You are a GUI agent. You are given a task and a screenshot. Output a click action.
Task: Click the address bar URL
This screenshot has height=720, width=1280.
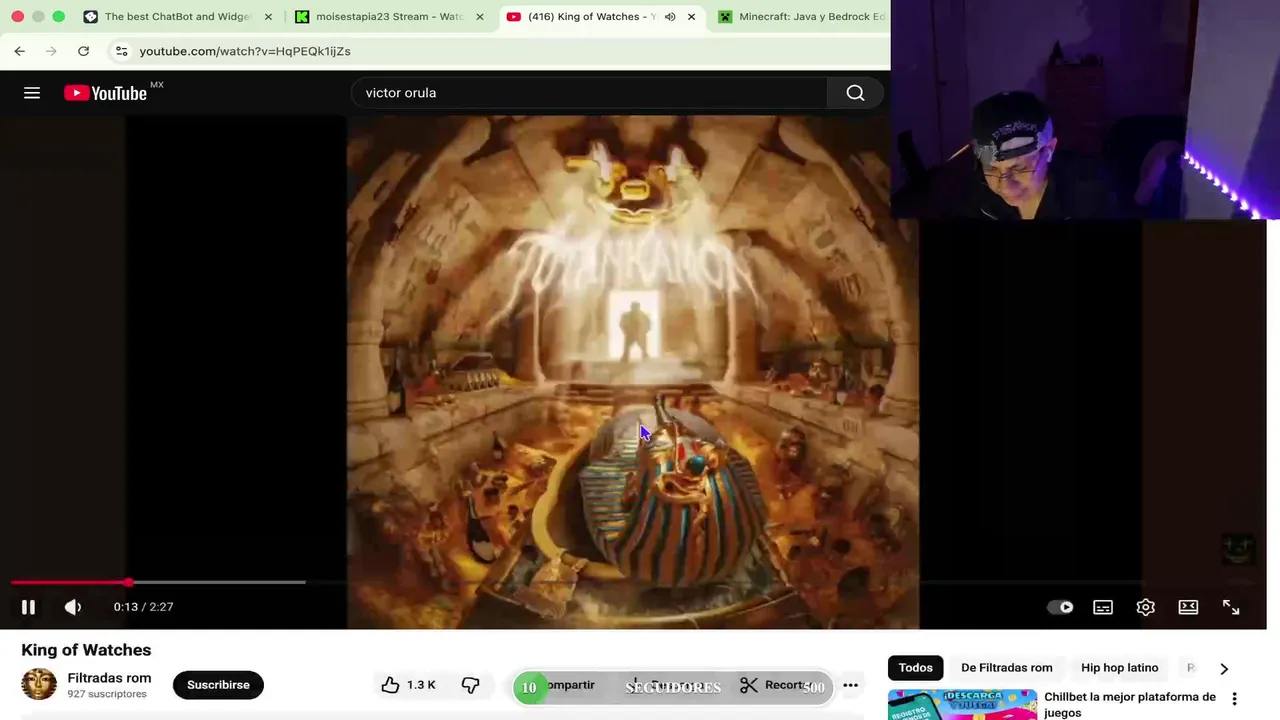click(245, 51)
